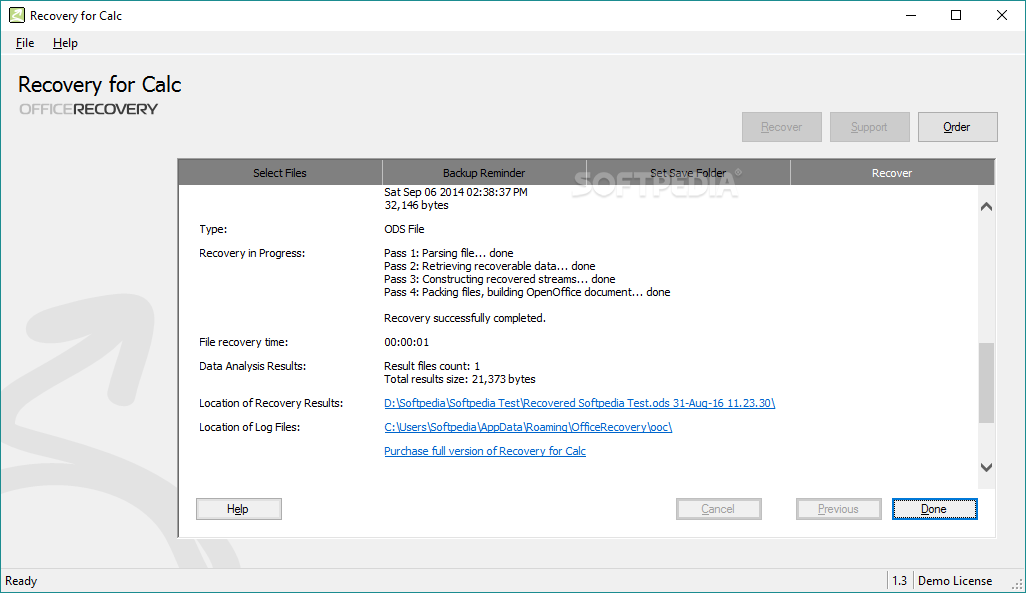1026x593 pixels.
Task: Open the log files location link
Action: tap(527, 427)
